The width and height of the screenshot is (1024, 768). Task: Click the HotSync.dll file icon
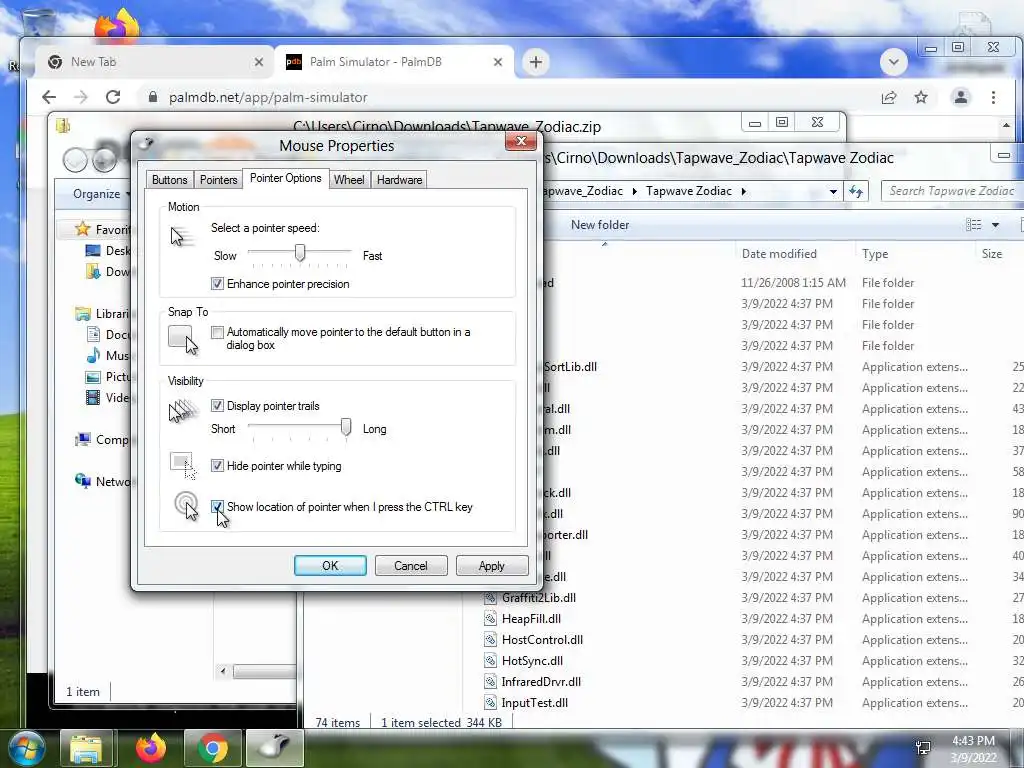click(x=490, y=661)
